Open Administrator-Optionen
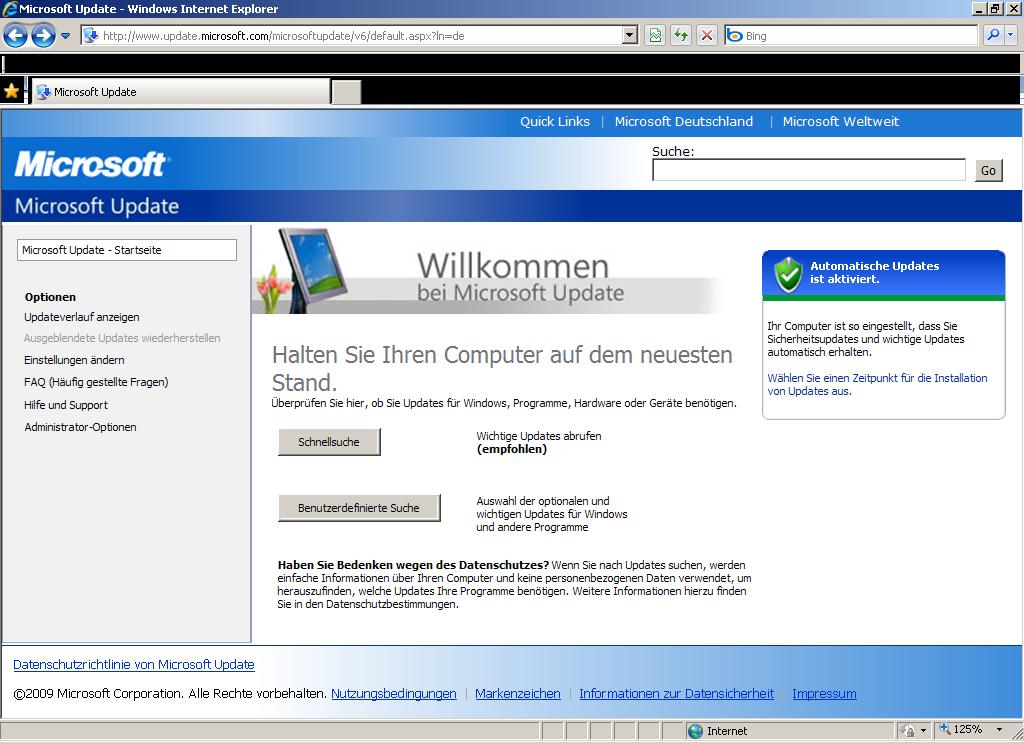 click(x=80, y=427)
